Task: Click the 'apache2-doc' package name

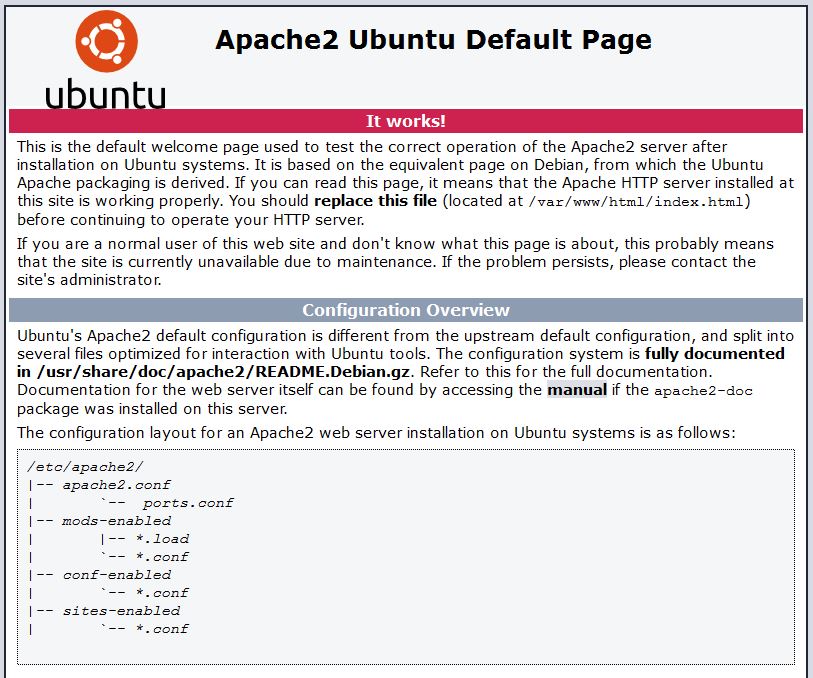Action: (703, 390)
